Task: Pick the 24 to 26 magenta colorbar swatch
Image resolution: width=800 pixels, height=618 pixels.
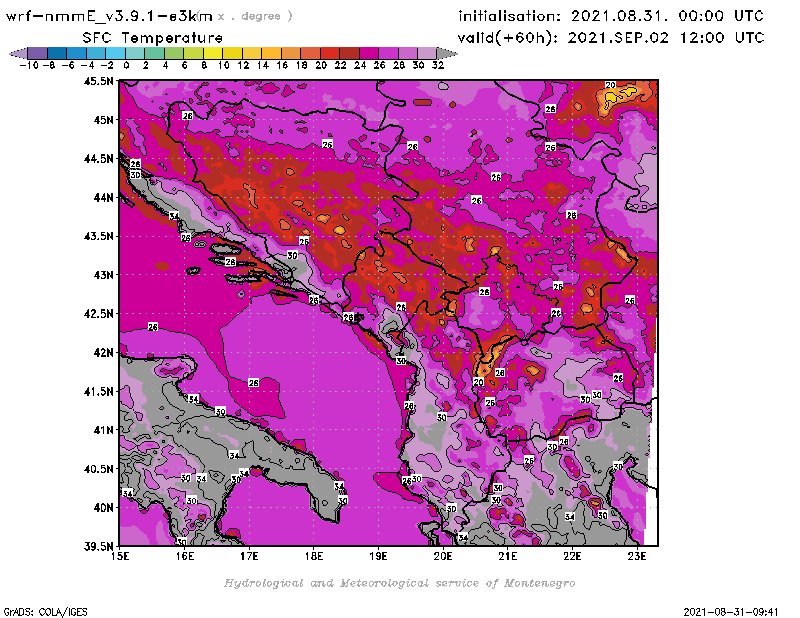Action: (x=369, y=53)
